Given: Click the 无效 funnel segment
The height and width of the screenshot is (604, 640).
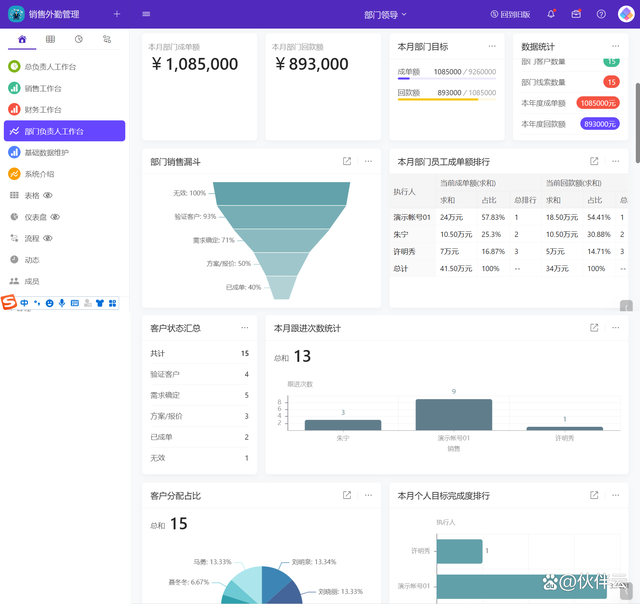Looking at the screenshot, I should (x=281, y=193).
